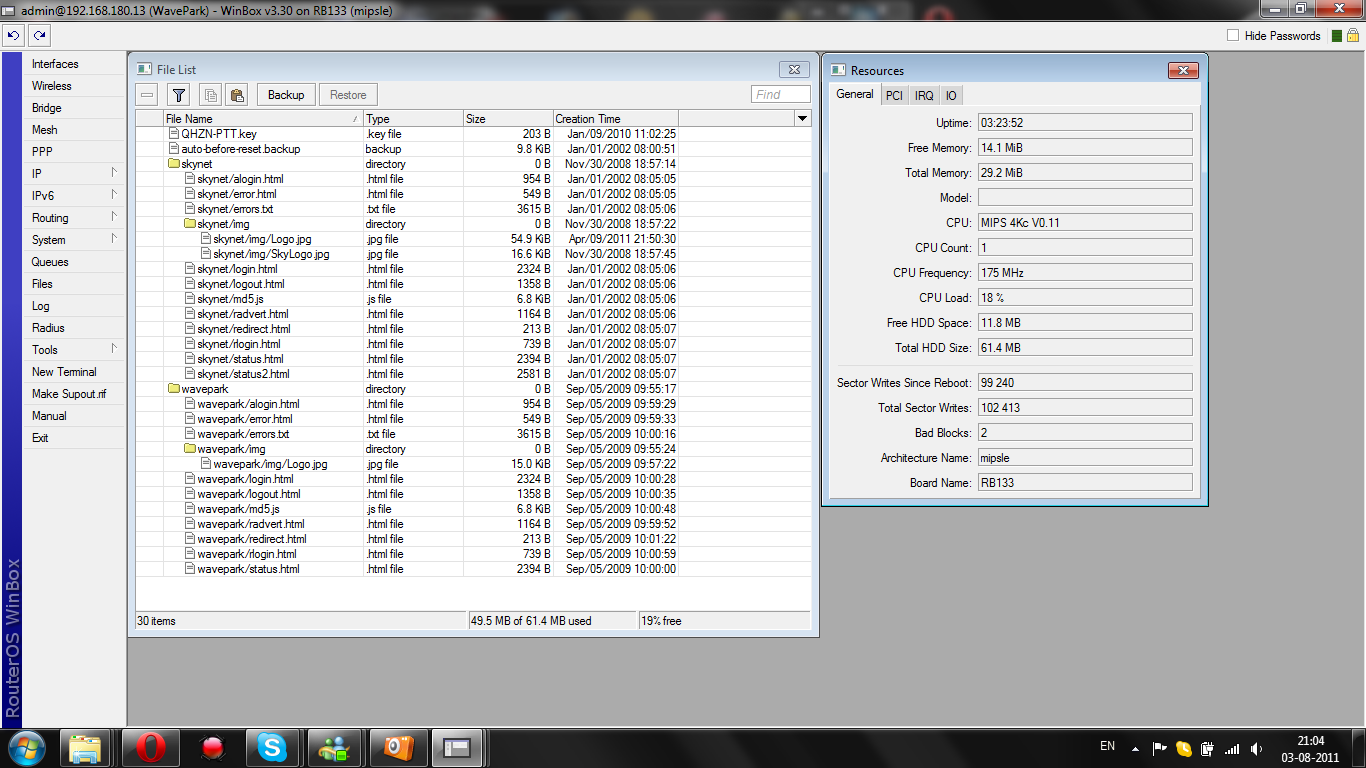Viewport: 1366px width, 768px height.
Task: Click the CPU Load field showing 18 %
Action: pyautogui.click(x=1085, y=298)
